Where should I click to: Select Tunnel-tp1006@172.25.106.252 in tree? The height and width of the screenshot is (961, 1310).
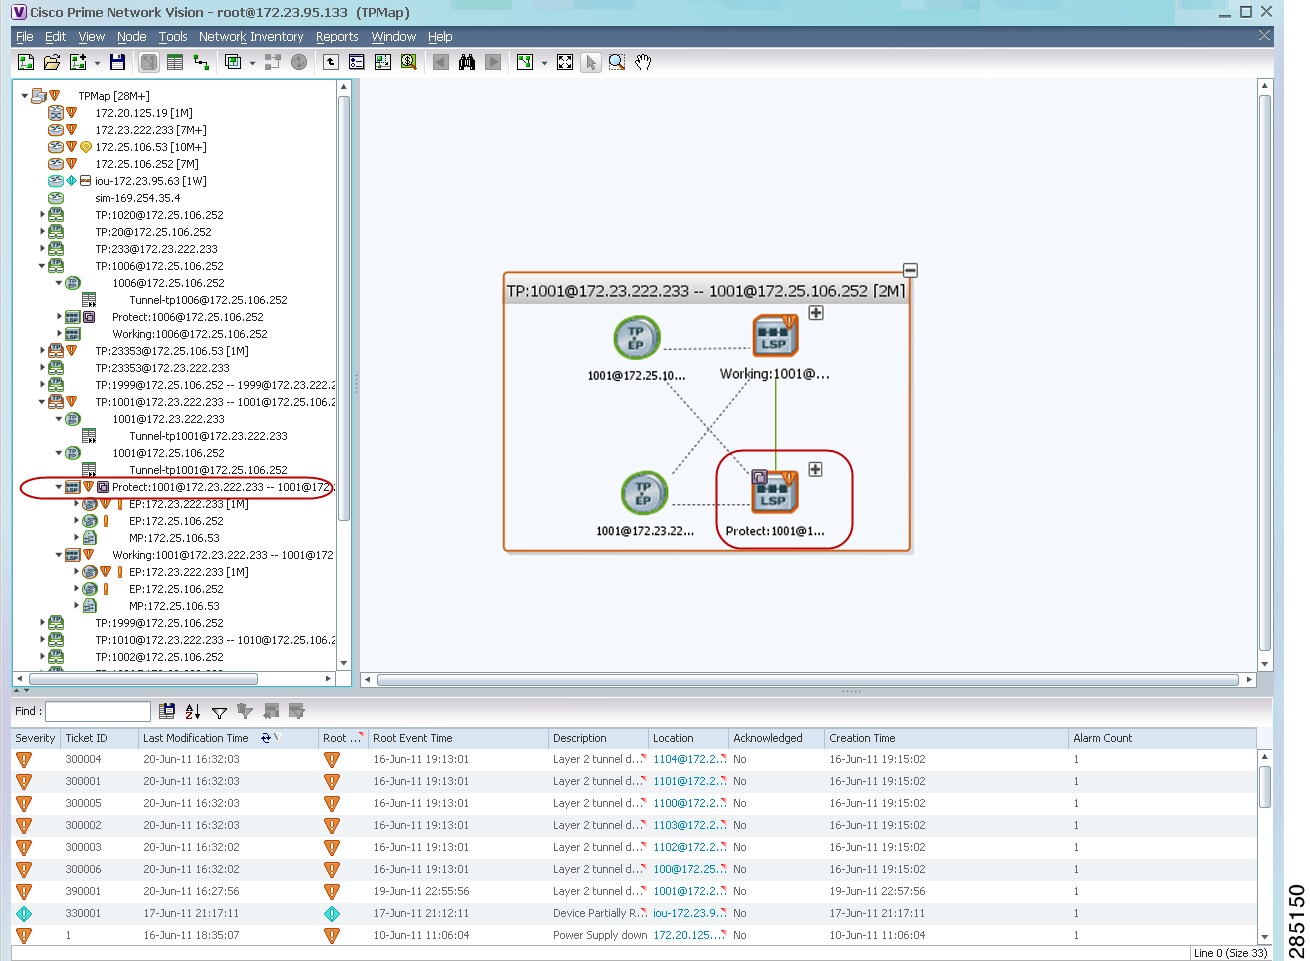pyautogui.click(x=208, y=300)
